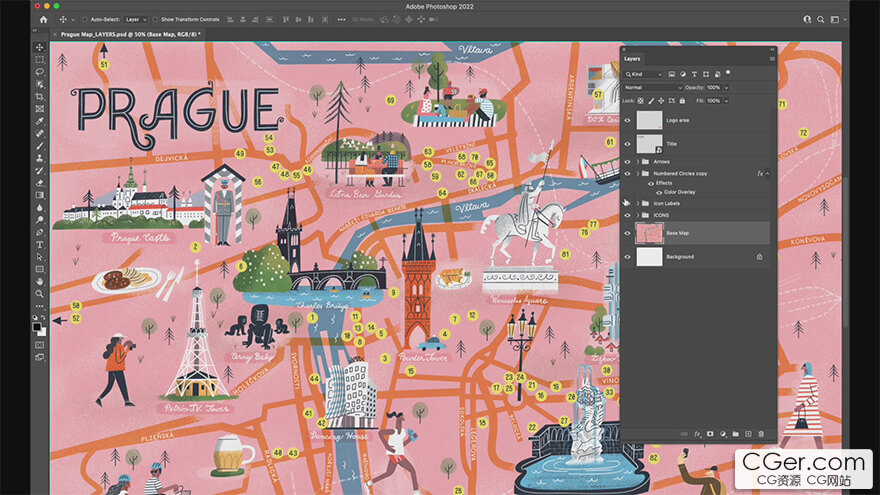Open the Normal blend mode dropdown

pyautogui.click(x=653, y=88)
